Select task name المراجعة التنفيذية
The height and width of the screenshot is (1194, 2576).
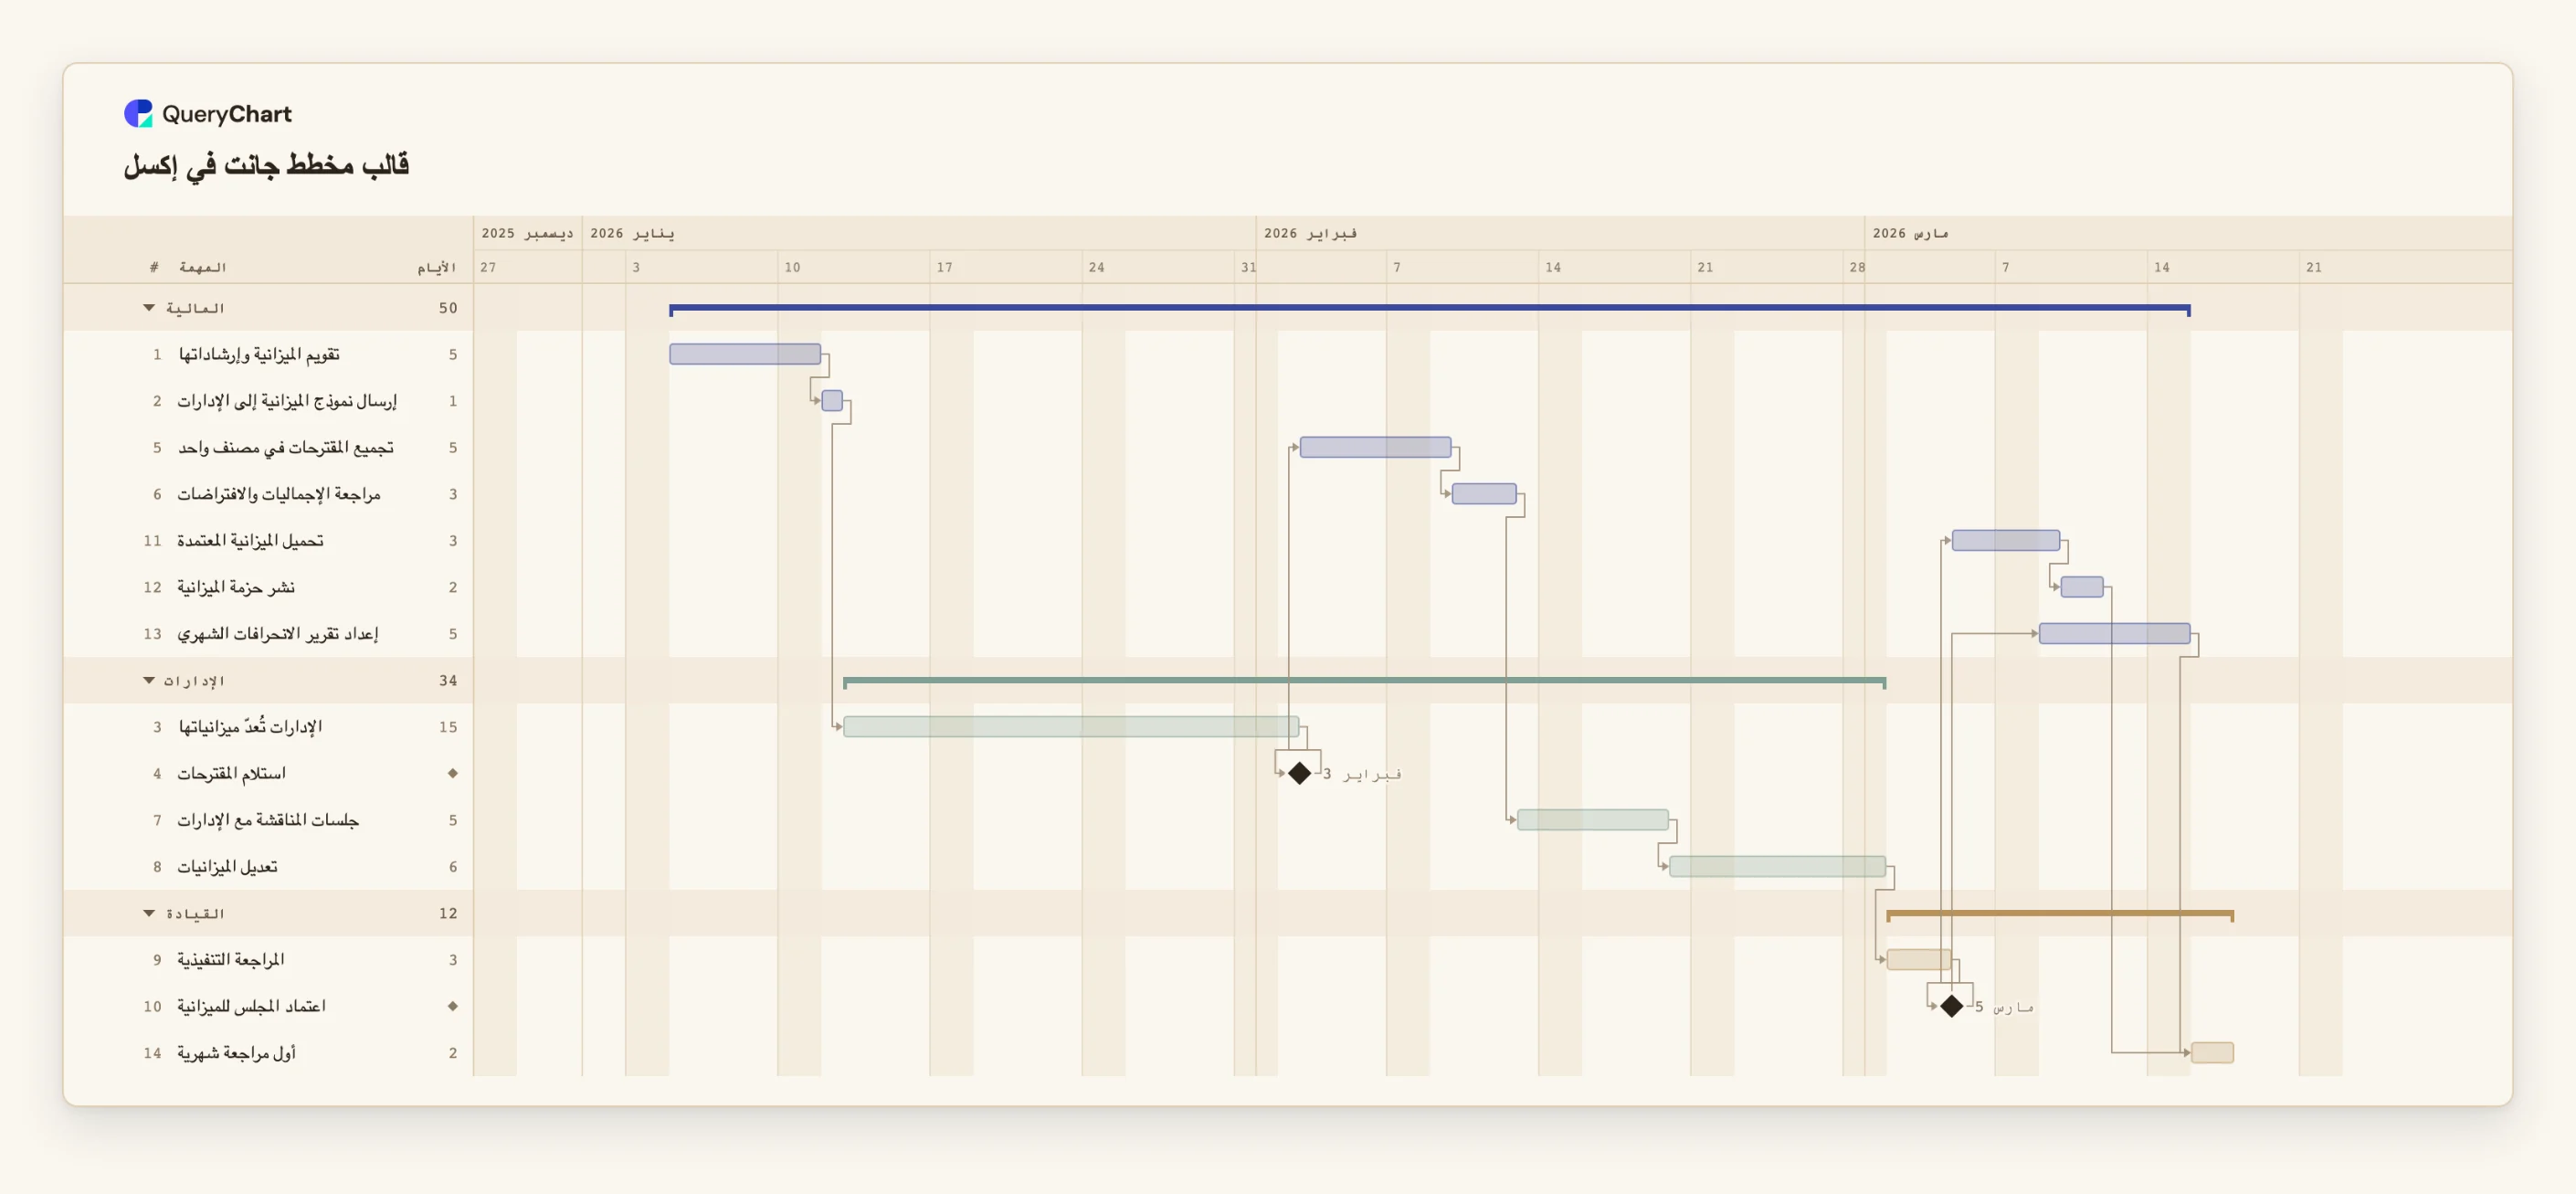pos(231,959)
